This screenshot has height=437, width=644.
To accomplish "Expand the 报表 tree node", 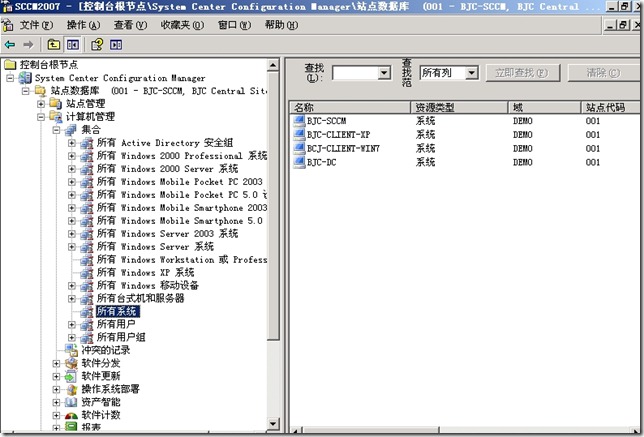I will [56, 427].
